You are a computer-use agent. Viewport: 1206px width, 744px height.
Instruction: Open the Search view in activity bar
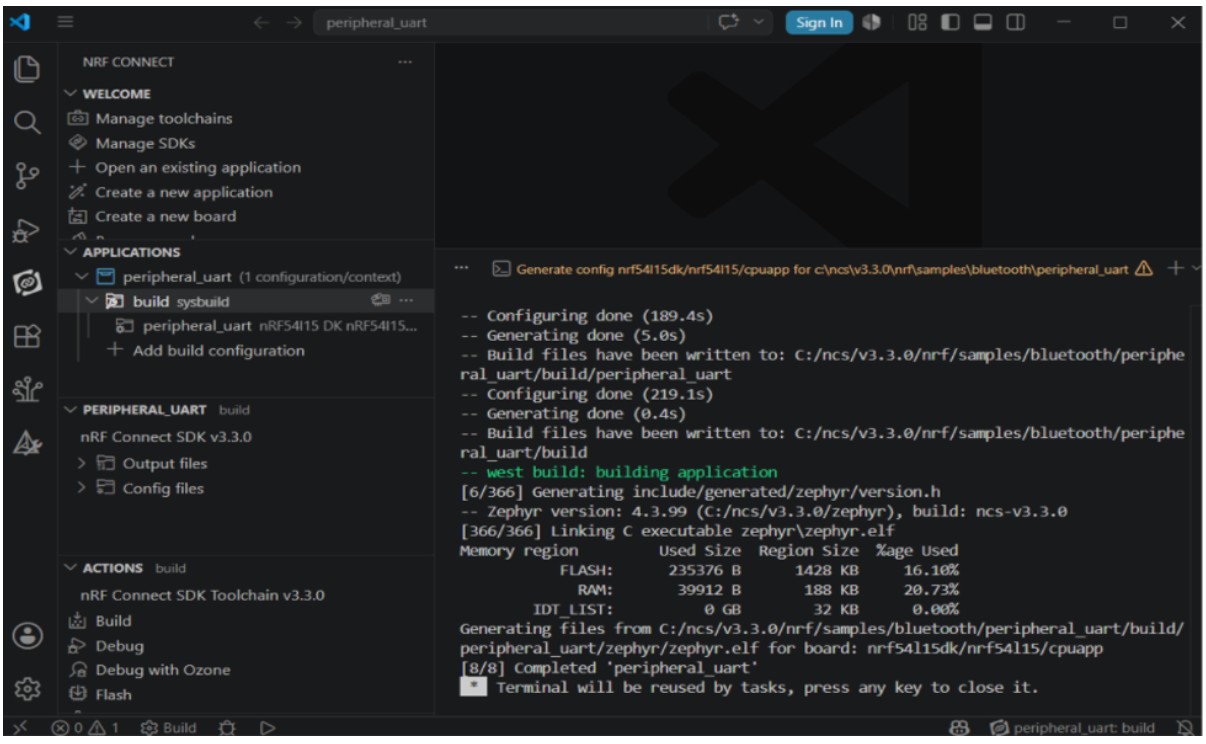click(27, 123)
